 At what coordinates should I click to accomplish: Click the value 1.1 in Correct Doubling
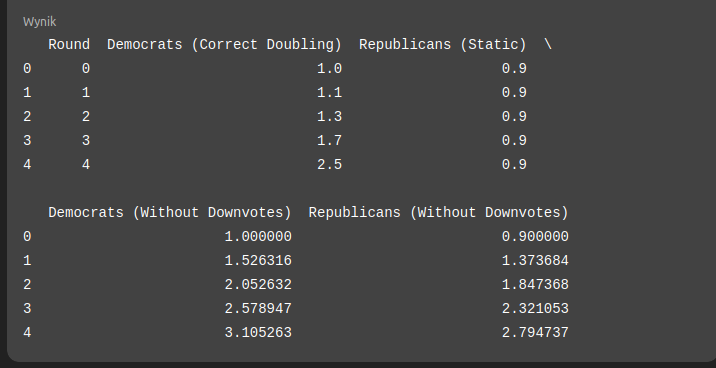tap(330, 93)
